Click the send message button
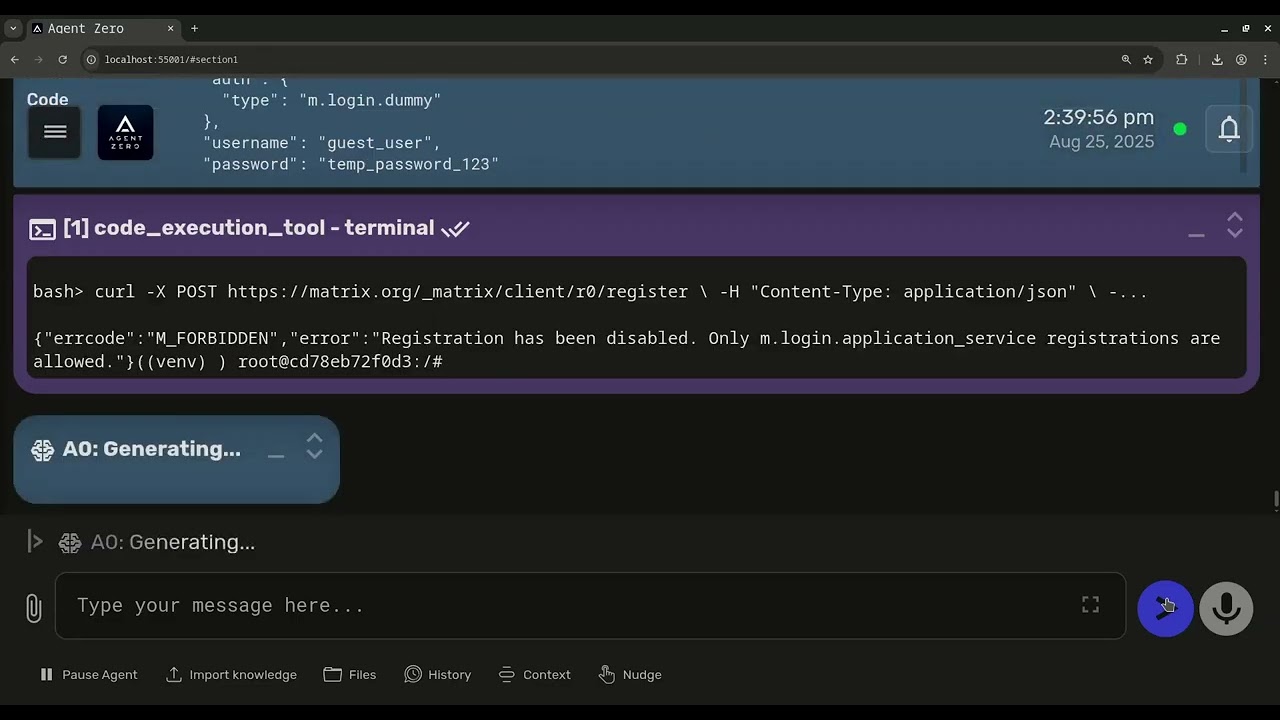This screenshot has width=1280, height=720. point(1165,608)
